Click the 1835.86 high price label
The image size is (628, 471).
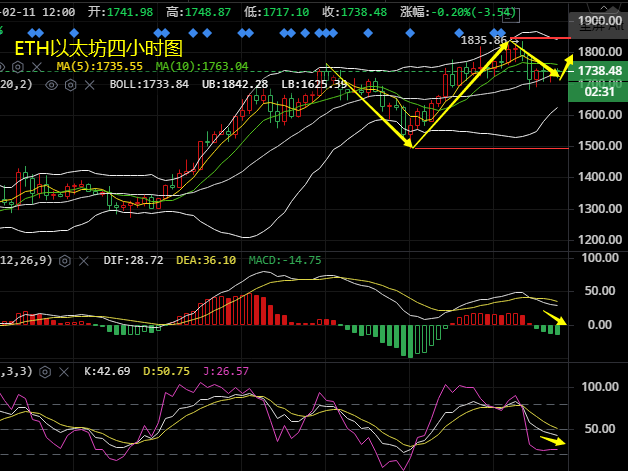pyautogui.click(x=483, y=41)
